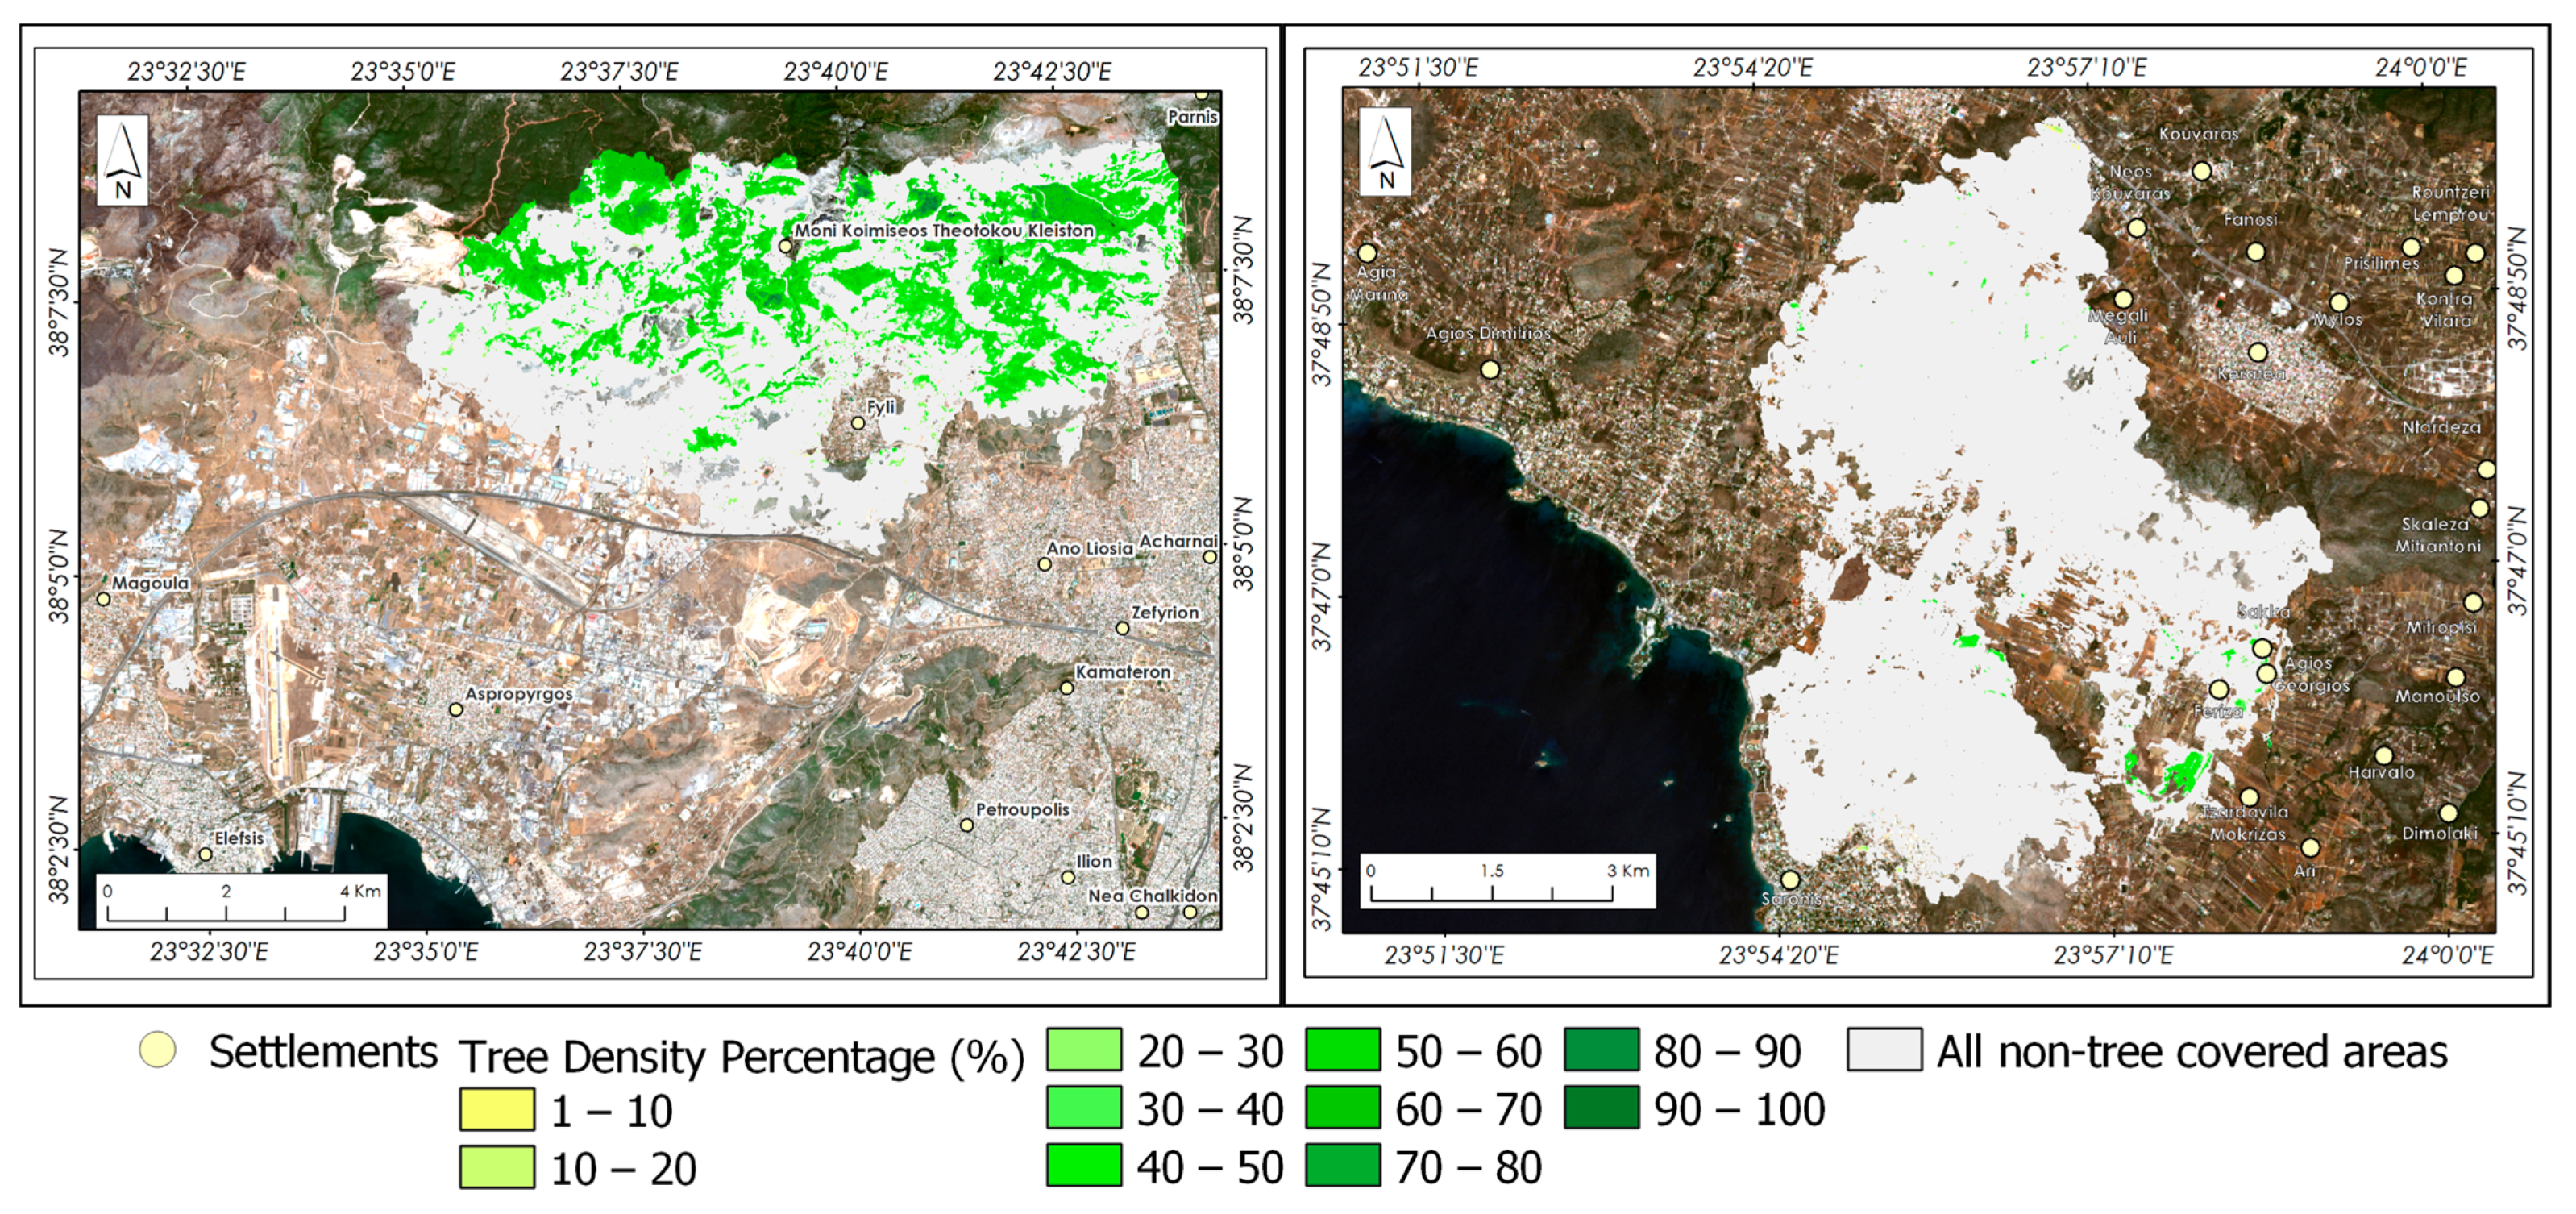Click the Elefsis settlement marker
2576x1214 pixels.
tap(205, 855)
